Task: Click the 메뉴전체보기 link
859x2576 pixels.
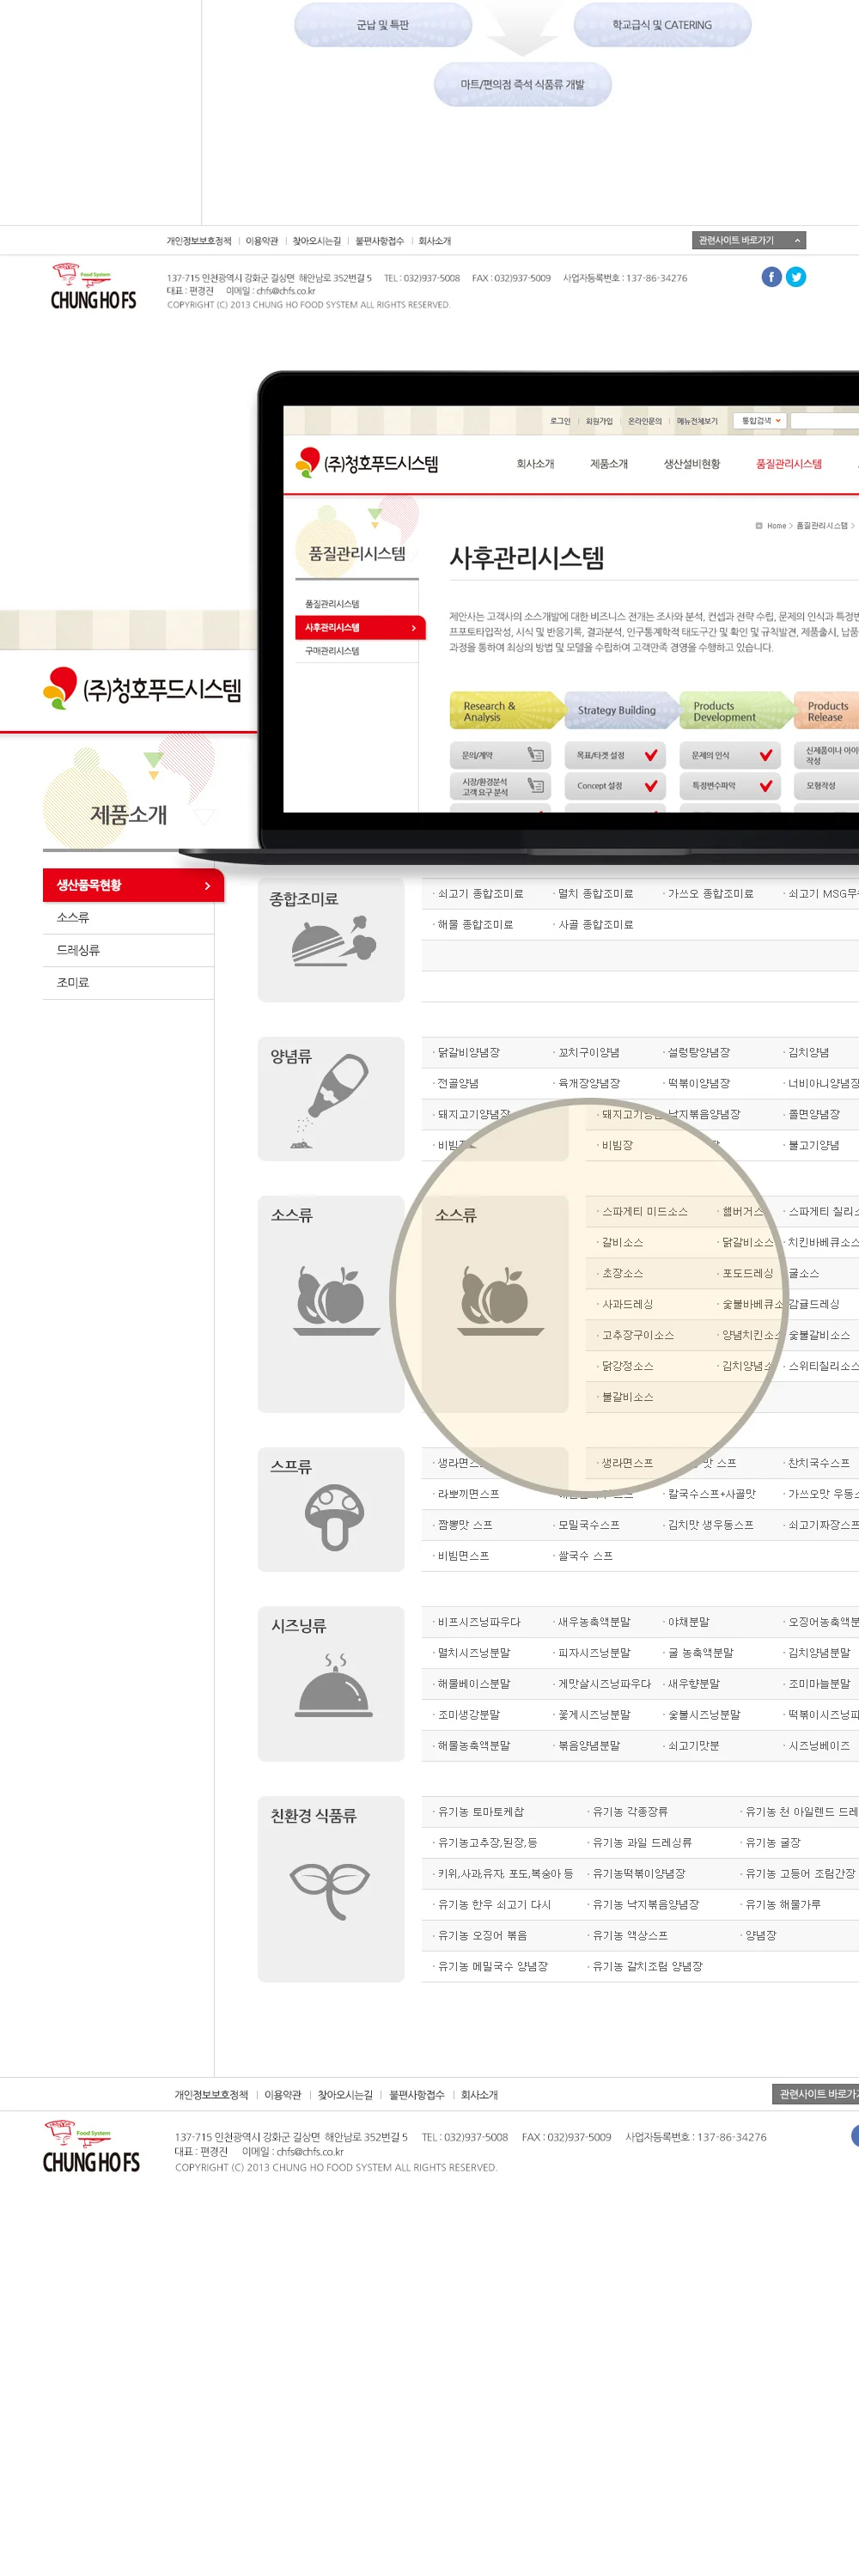Action: coord(697,421)
